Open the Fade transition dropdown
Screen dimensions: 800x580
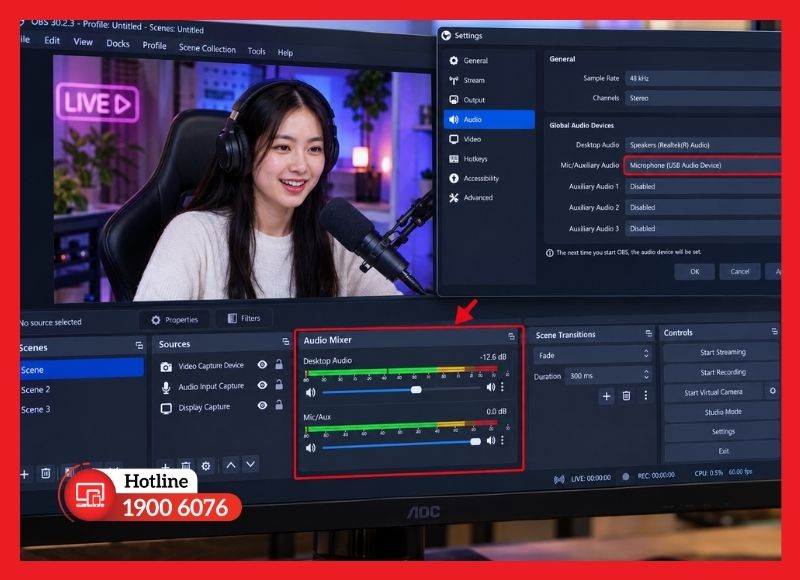(592, 355)
